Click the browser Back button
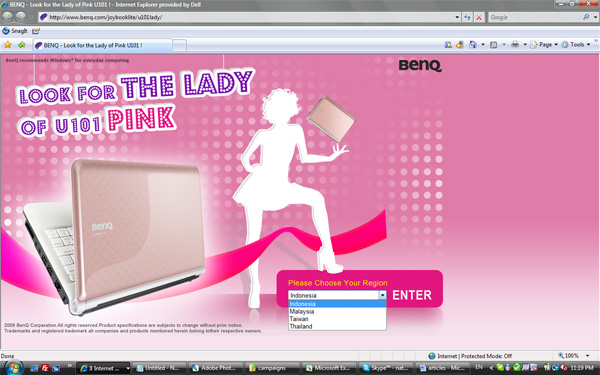The image size is (600, 375). [x=8, y=17]
